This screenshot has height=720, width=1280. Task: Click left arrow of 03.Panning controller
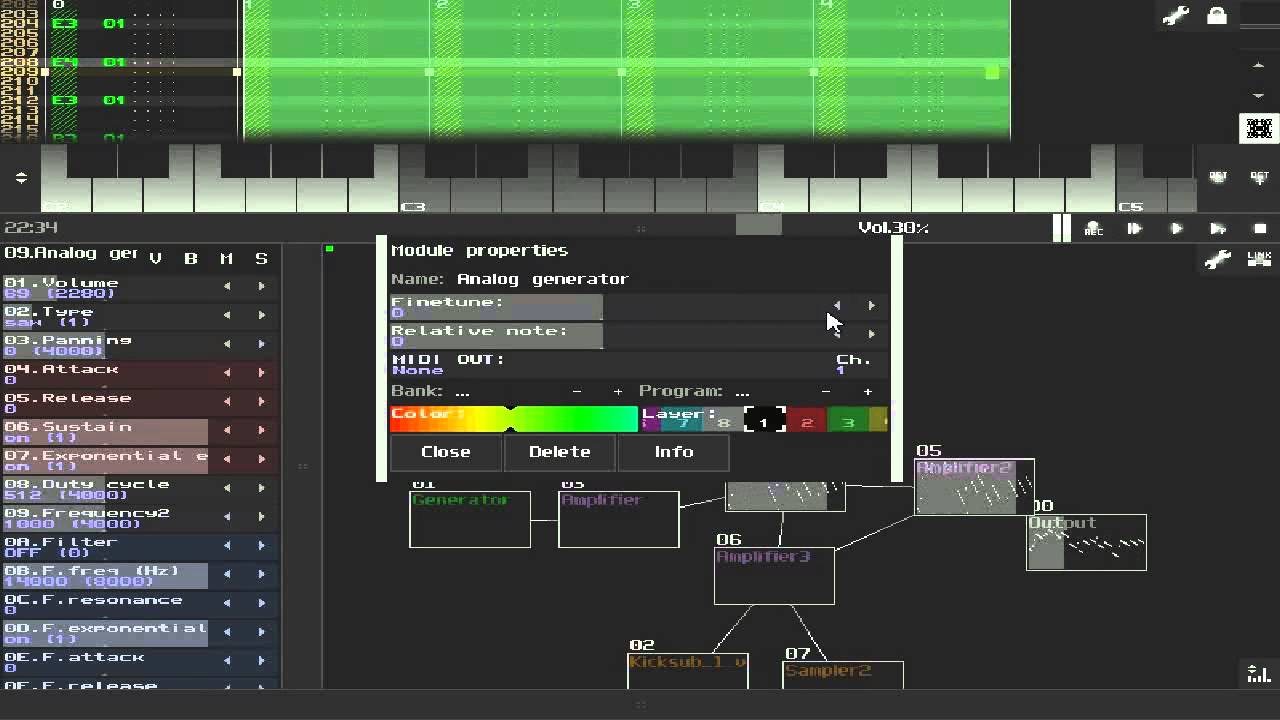(227, 344)
